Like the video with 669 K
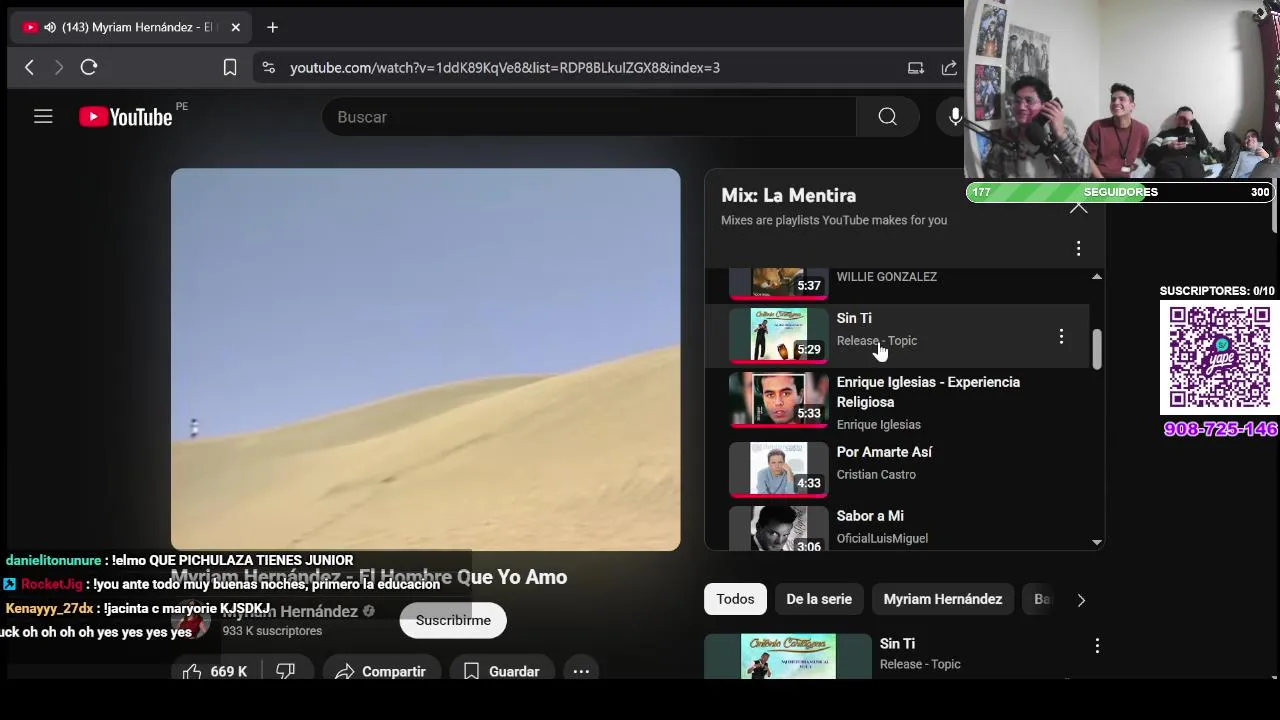This screenshot has width=1280, height=720. click(215, 671)
